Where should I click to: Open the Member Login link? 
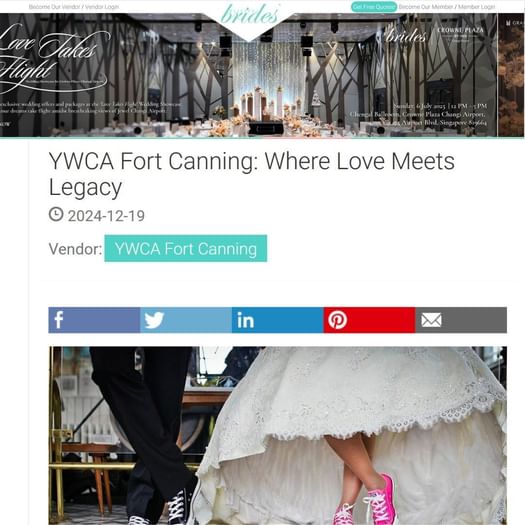coord(476,7)
